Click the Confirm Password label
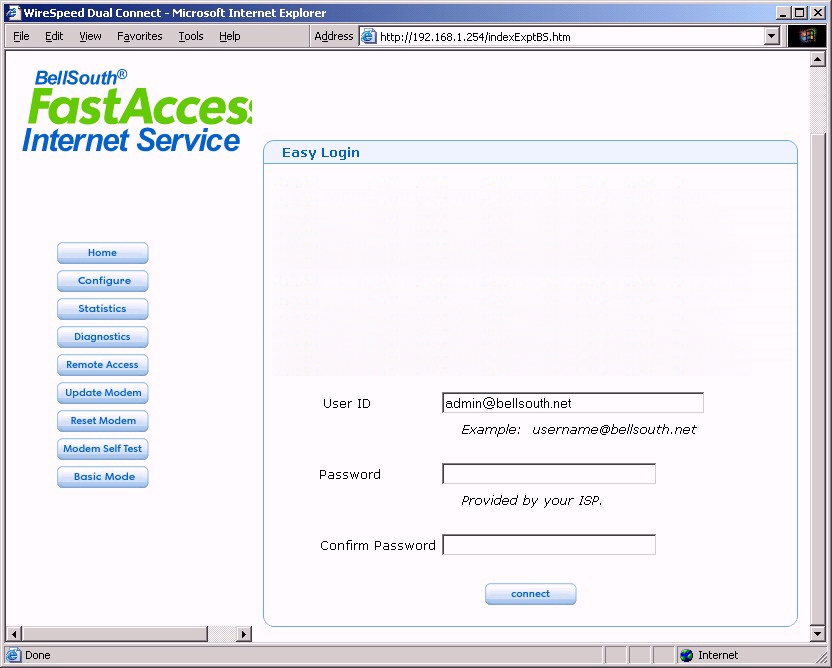The height and width of the screenshot is (668, 832). [x=378, y=545]
